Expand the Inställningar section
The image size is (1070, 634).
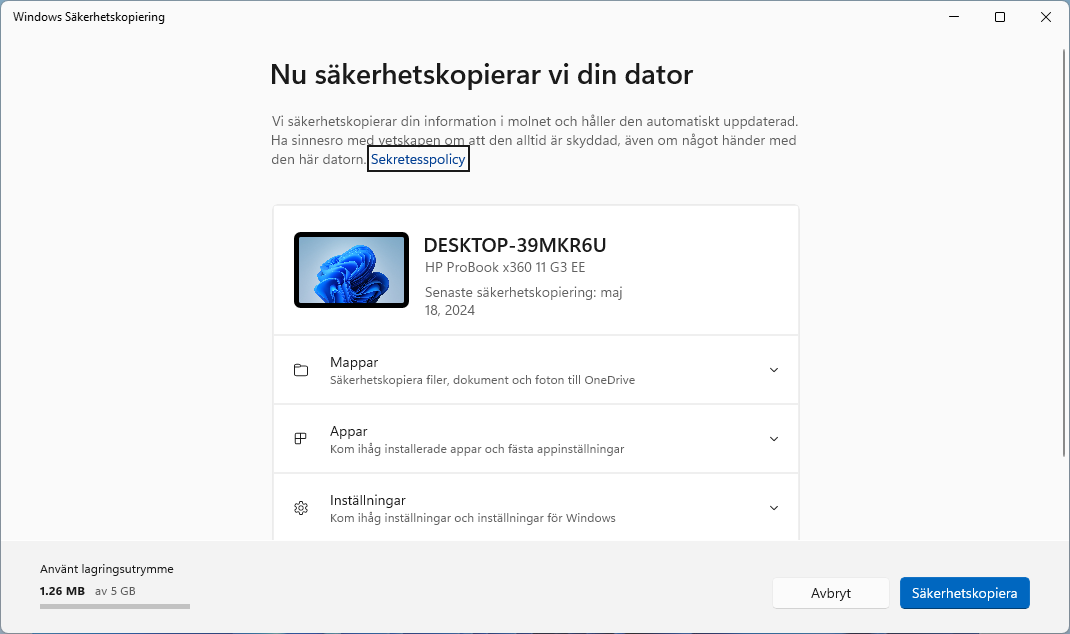(x=773, y=507)
